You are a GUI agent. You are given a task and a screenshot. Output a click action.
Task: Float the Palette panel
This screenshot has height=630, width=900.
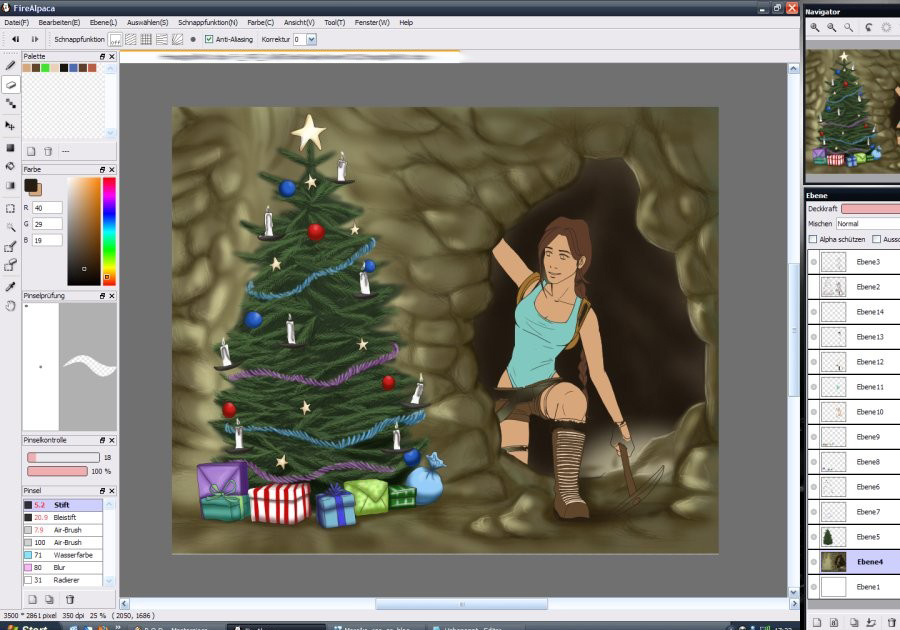[102, 56]
